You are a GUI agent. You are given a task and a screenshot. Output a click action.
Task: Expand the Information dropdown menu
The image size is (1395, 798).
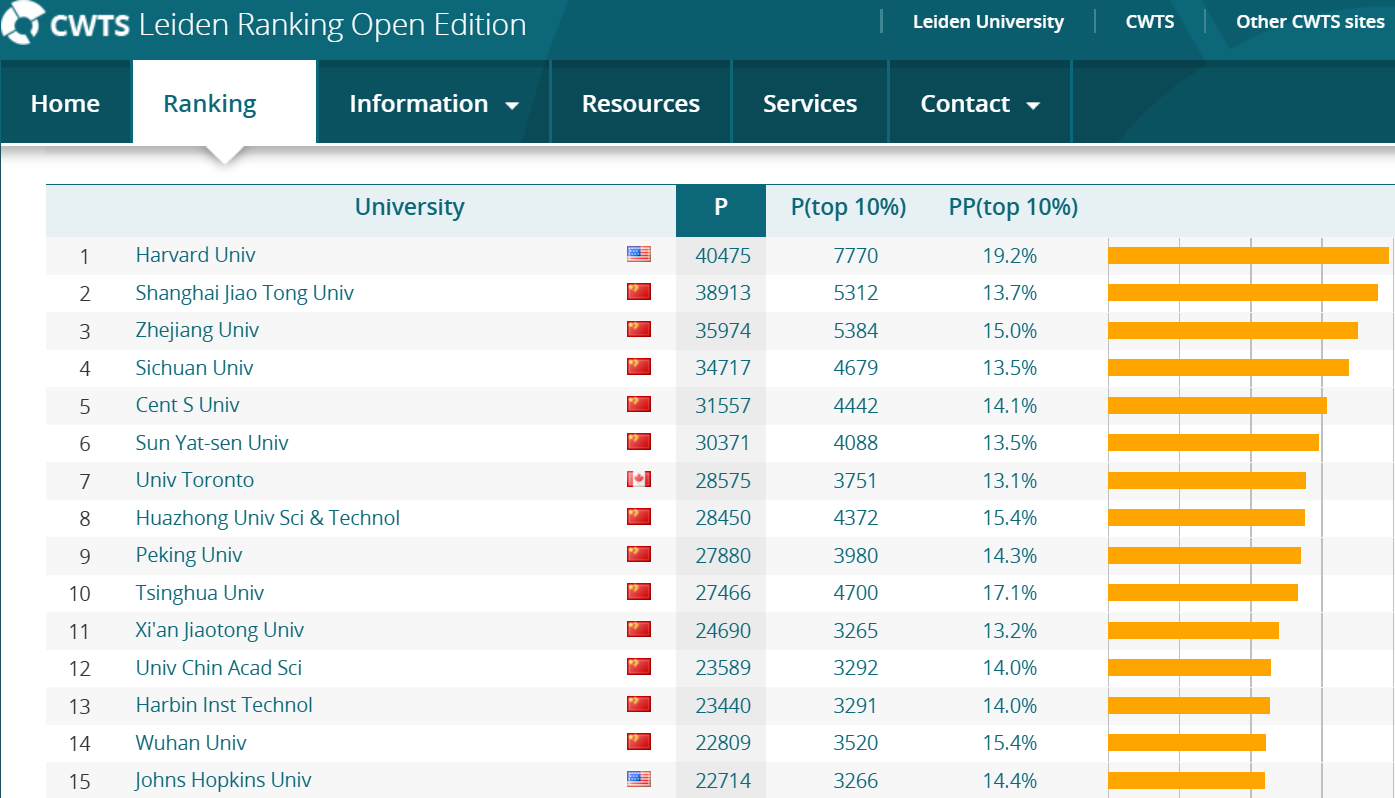(433, 104)
